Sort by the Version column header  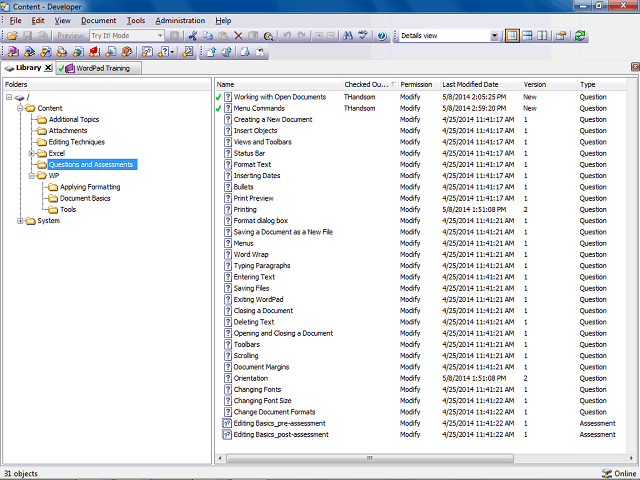549,84
